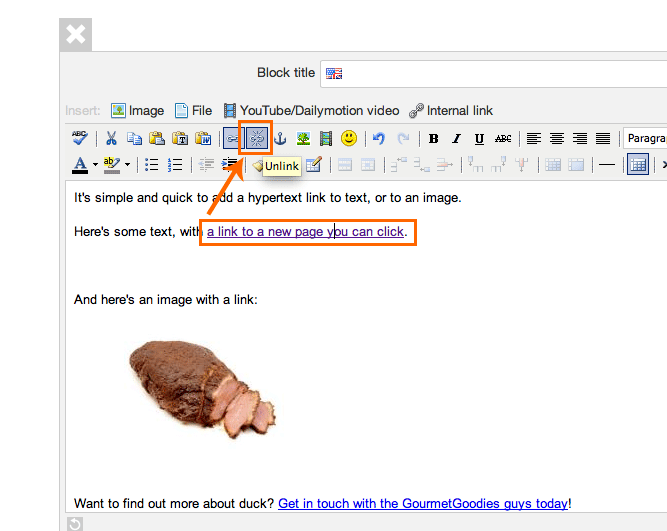Toggle the bulleted list

pos(151,165)
